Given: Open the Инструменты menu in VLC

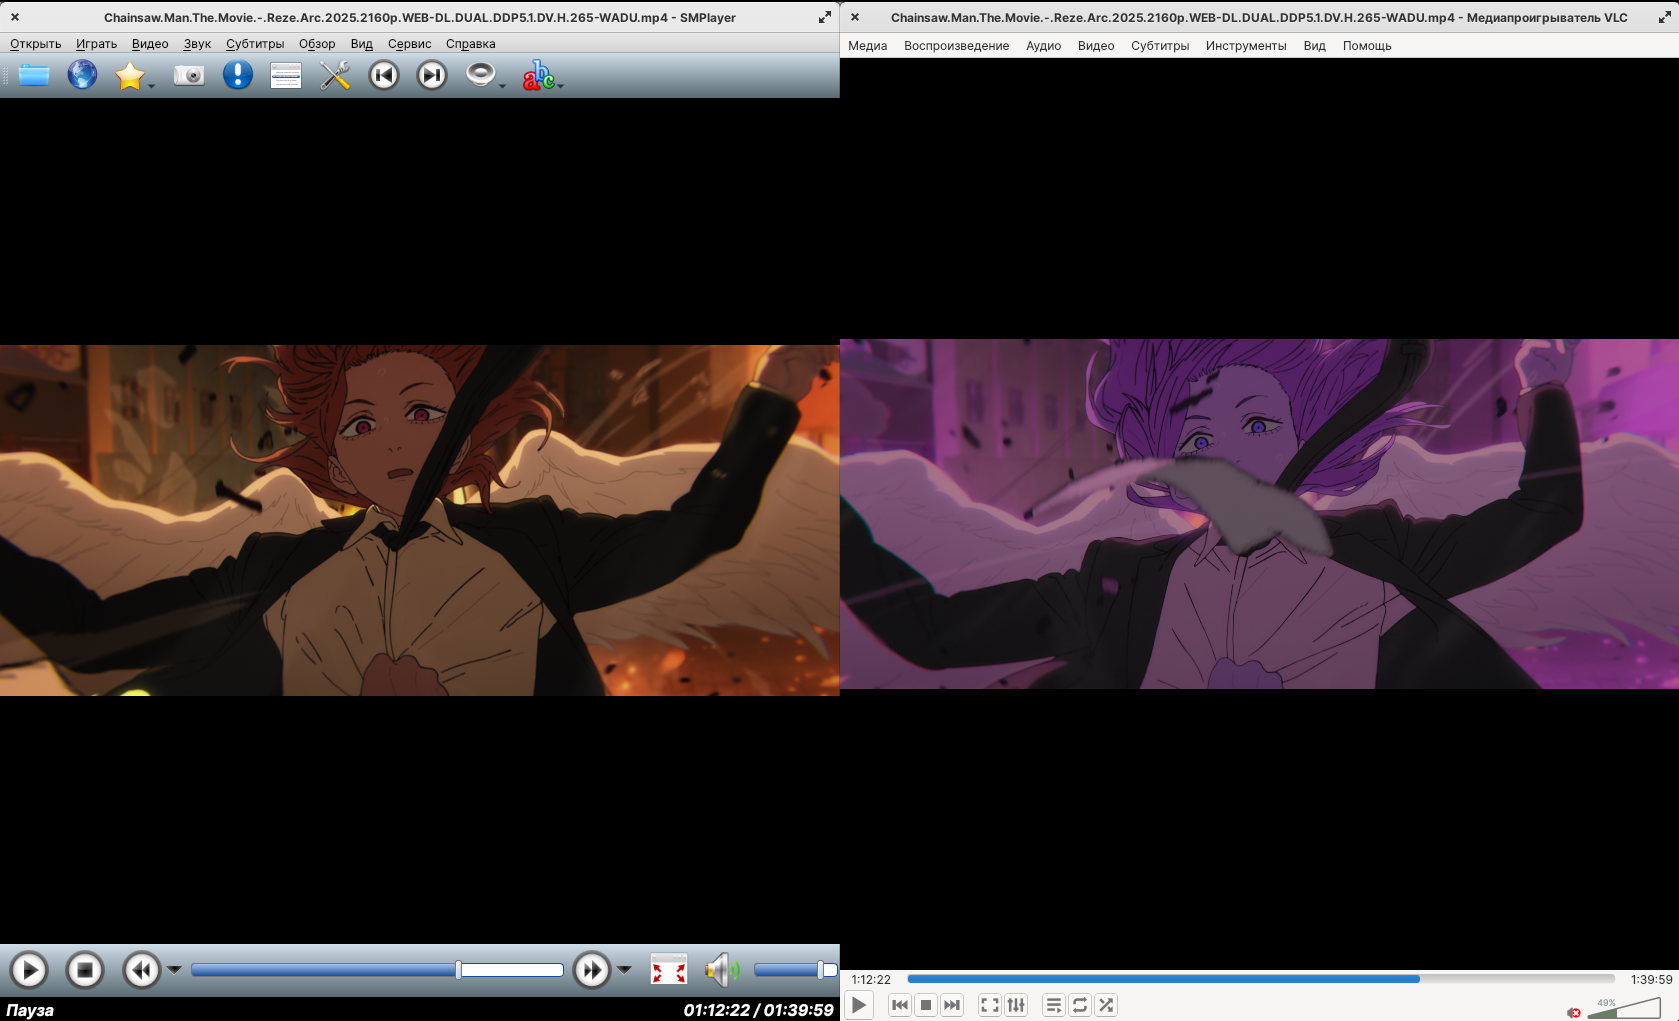Looking at the screenshot, I should [1245, 46].
